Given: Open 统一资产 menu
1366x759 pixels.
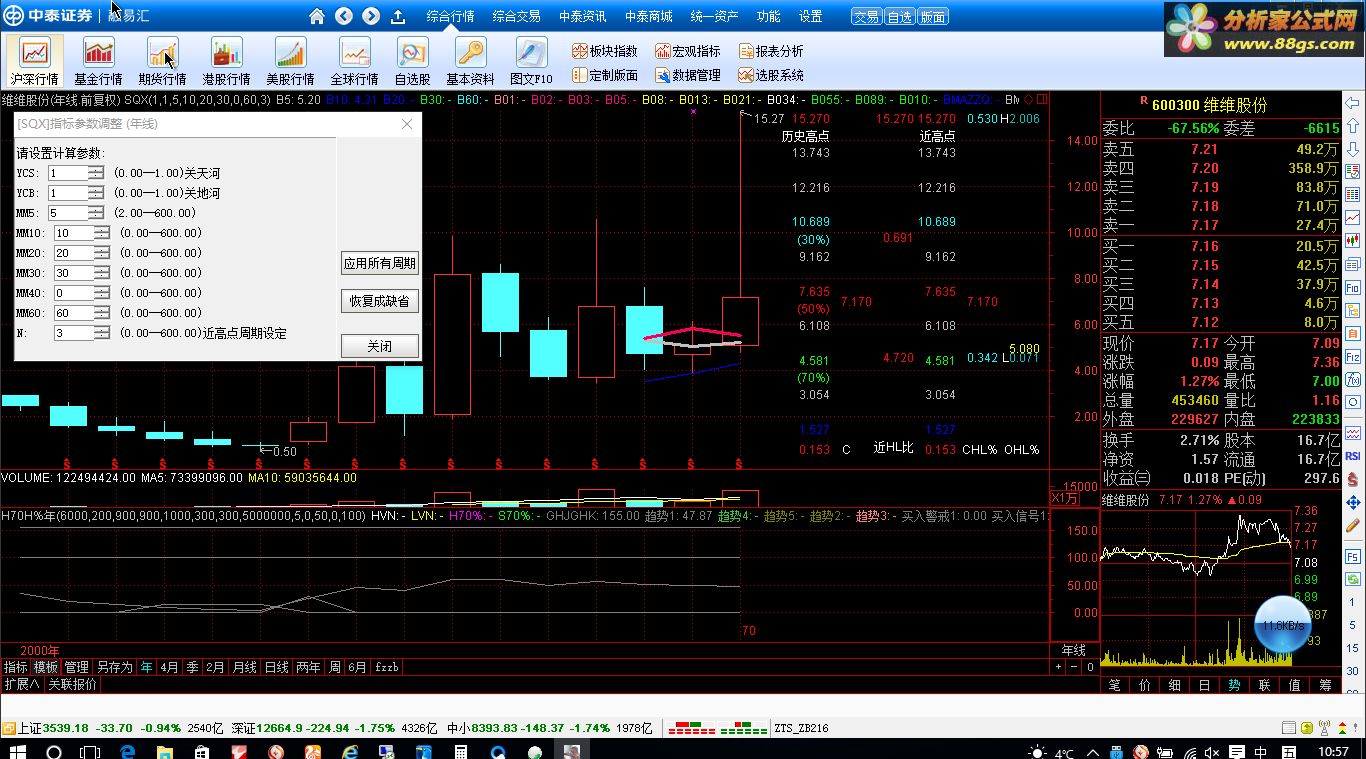Looking at the screenshot, I should pos(715,17).
